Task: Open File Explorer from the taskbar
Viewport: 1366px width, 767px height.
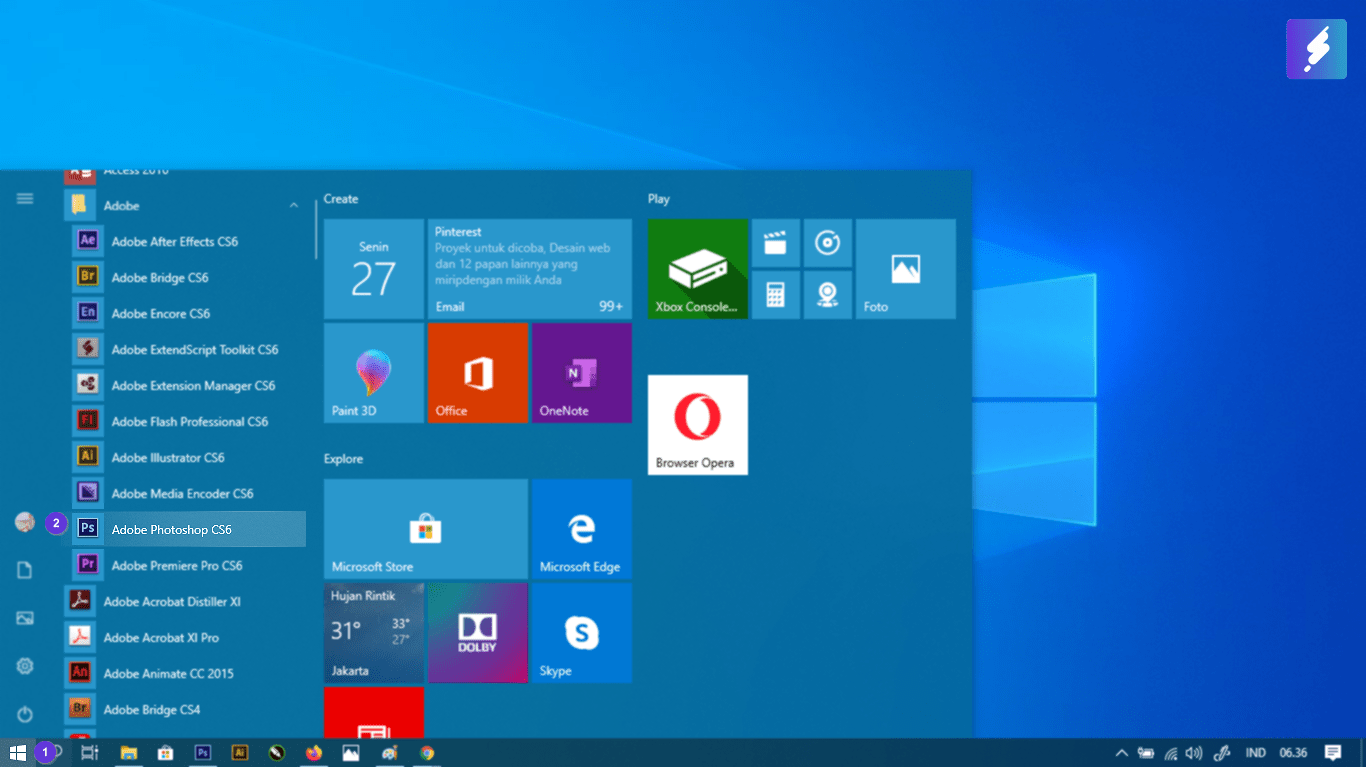Action: tap(128, 753)
